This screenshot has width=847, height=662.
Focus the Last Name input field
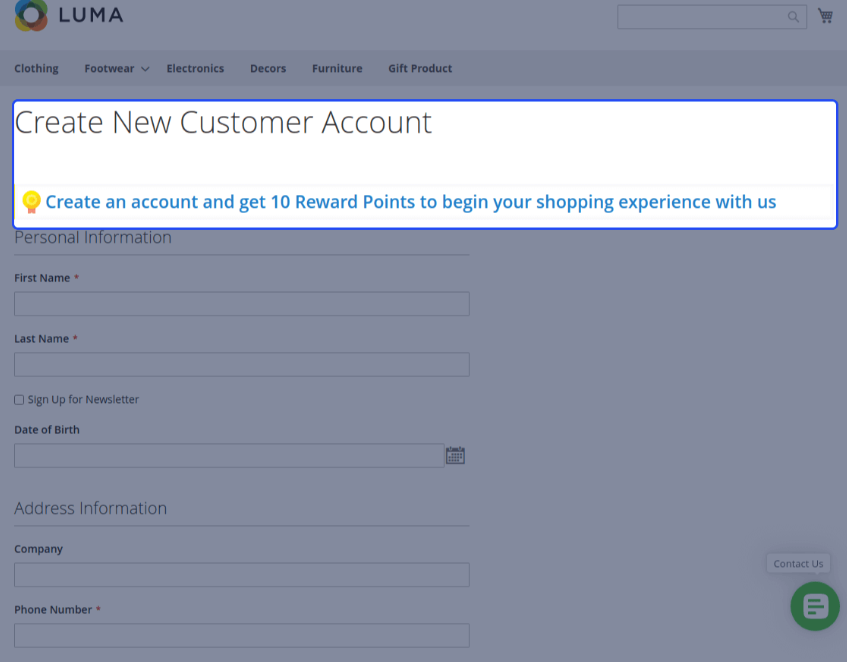pyautogui.click(x=242, y=364)
